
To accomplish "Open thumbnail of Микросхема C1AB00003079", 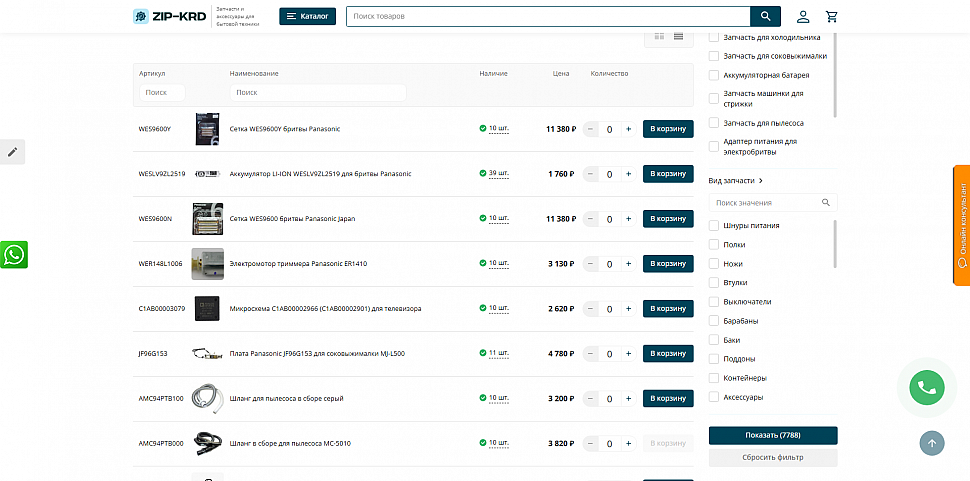I will click(x=207, y=309).
